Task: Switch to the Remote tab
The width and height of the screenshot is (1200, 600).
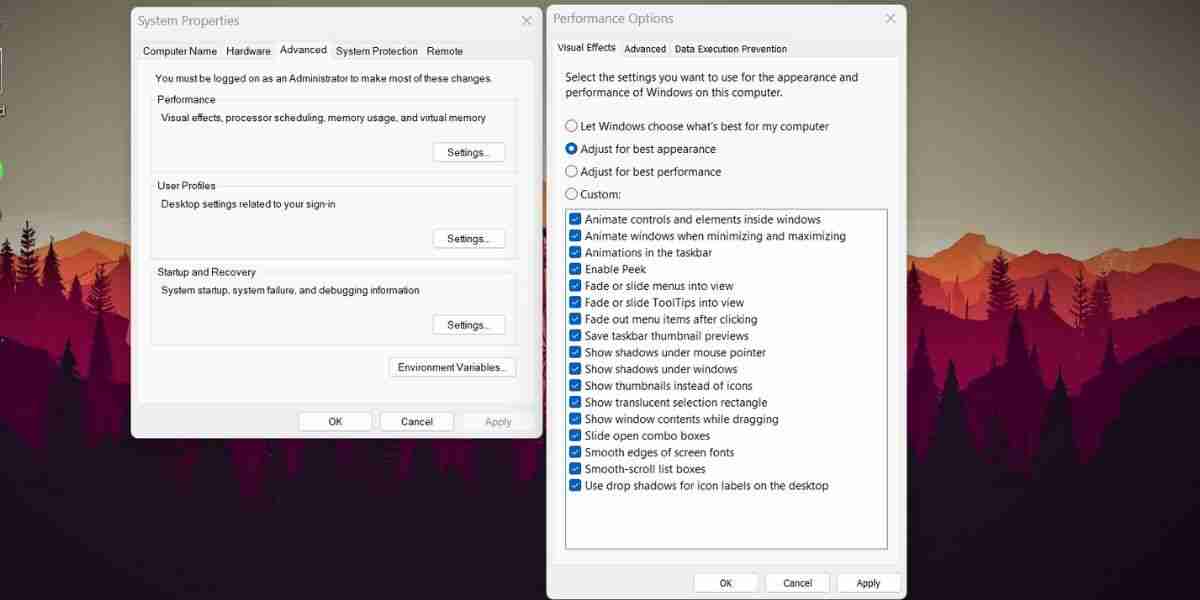Action: click(445, 51)
